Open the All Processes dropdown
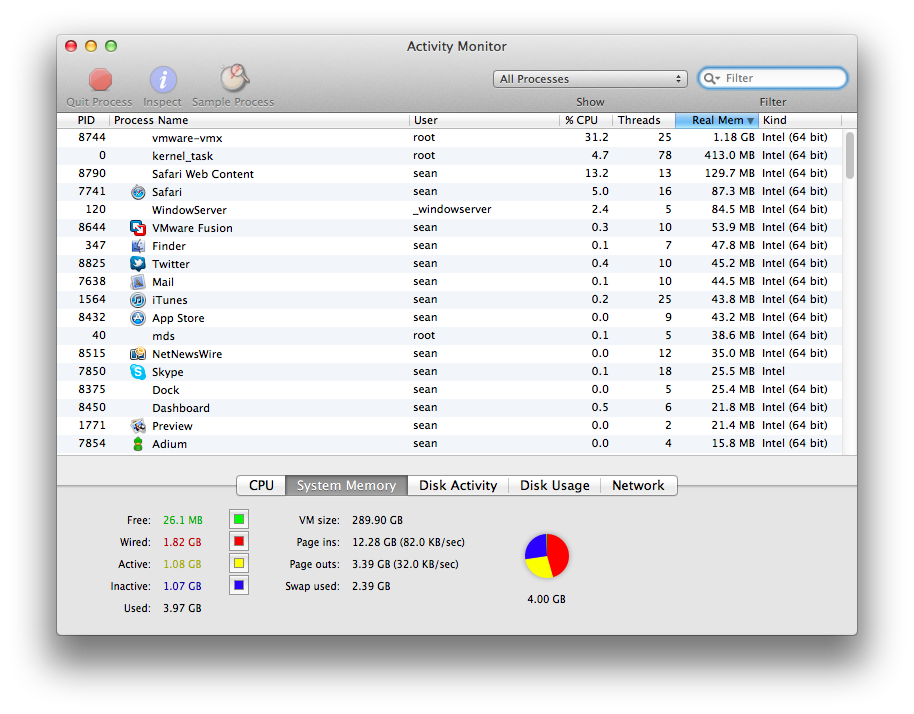Screen dimensions: 914x714 [x=590, y=79]
